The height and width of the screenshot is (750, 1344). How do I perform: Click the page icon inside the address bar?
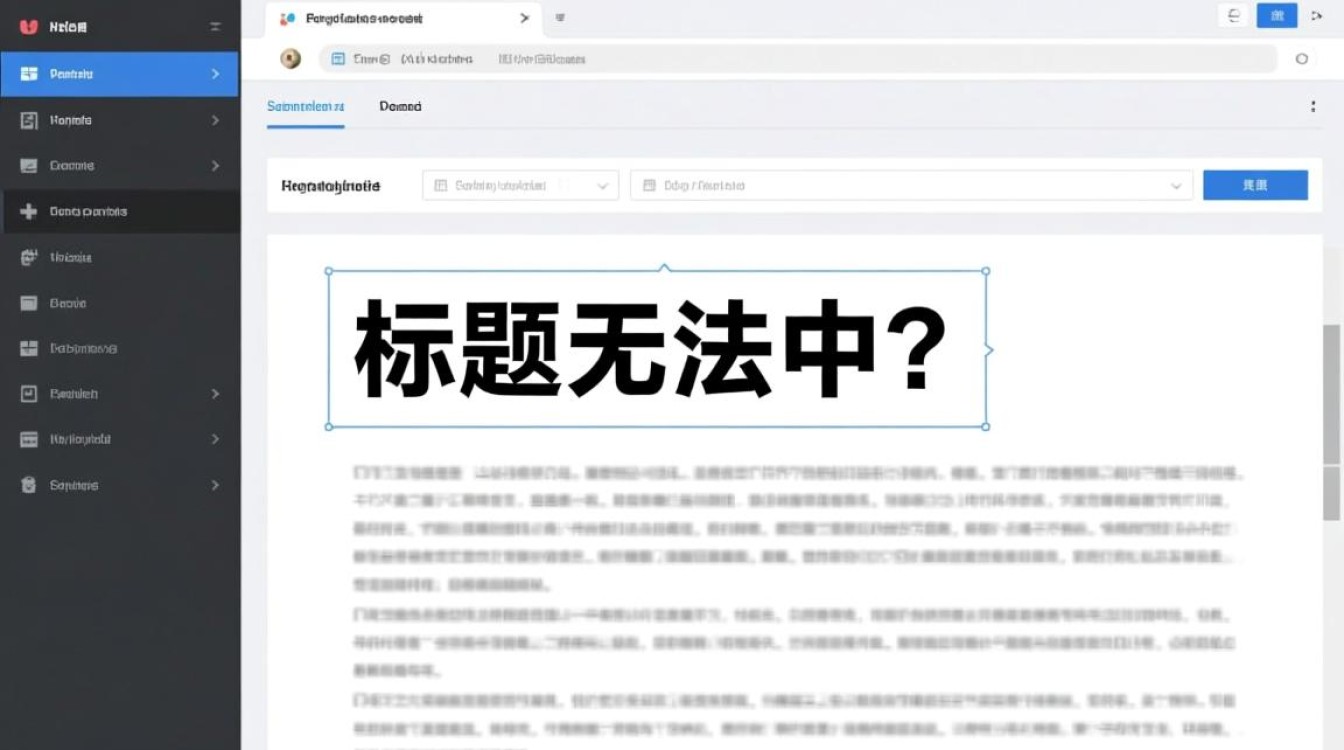pyautogui.click(x=338, y=59)
